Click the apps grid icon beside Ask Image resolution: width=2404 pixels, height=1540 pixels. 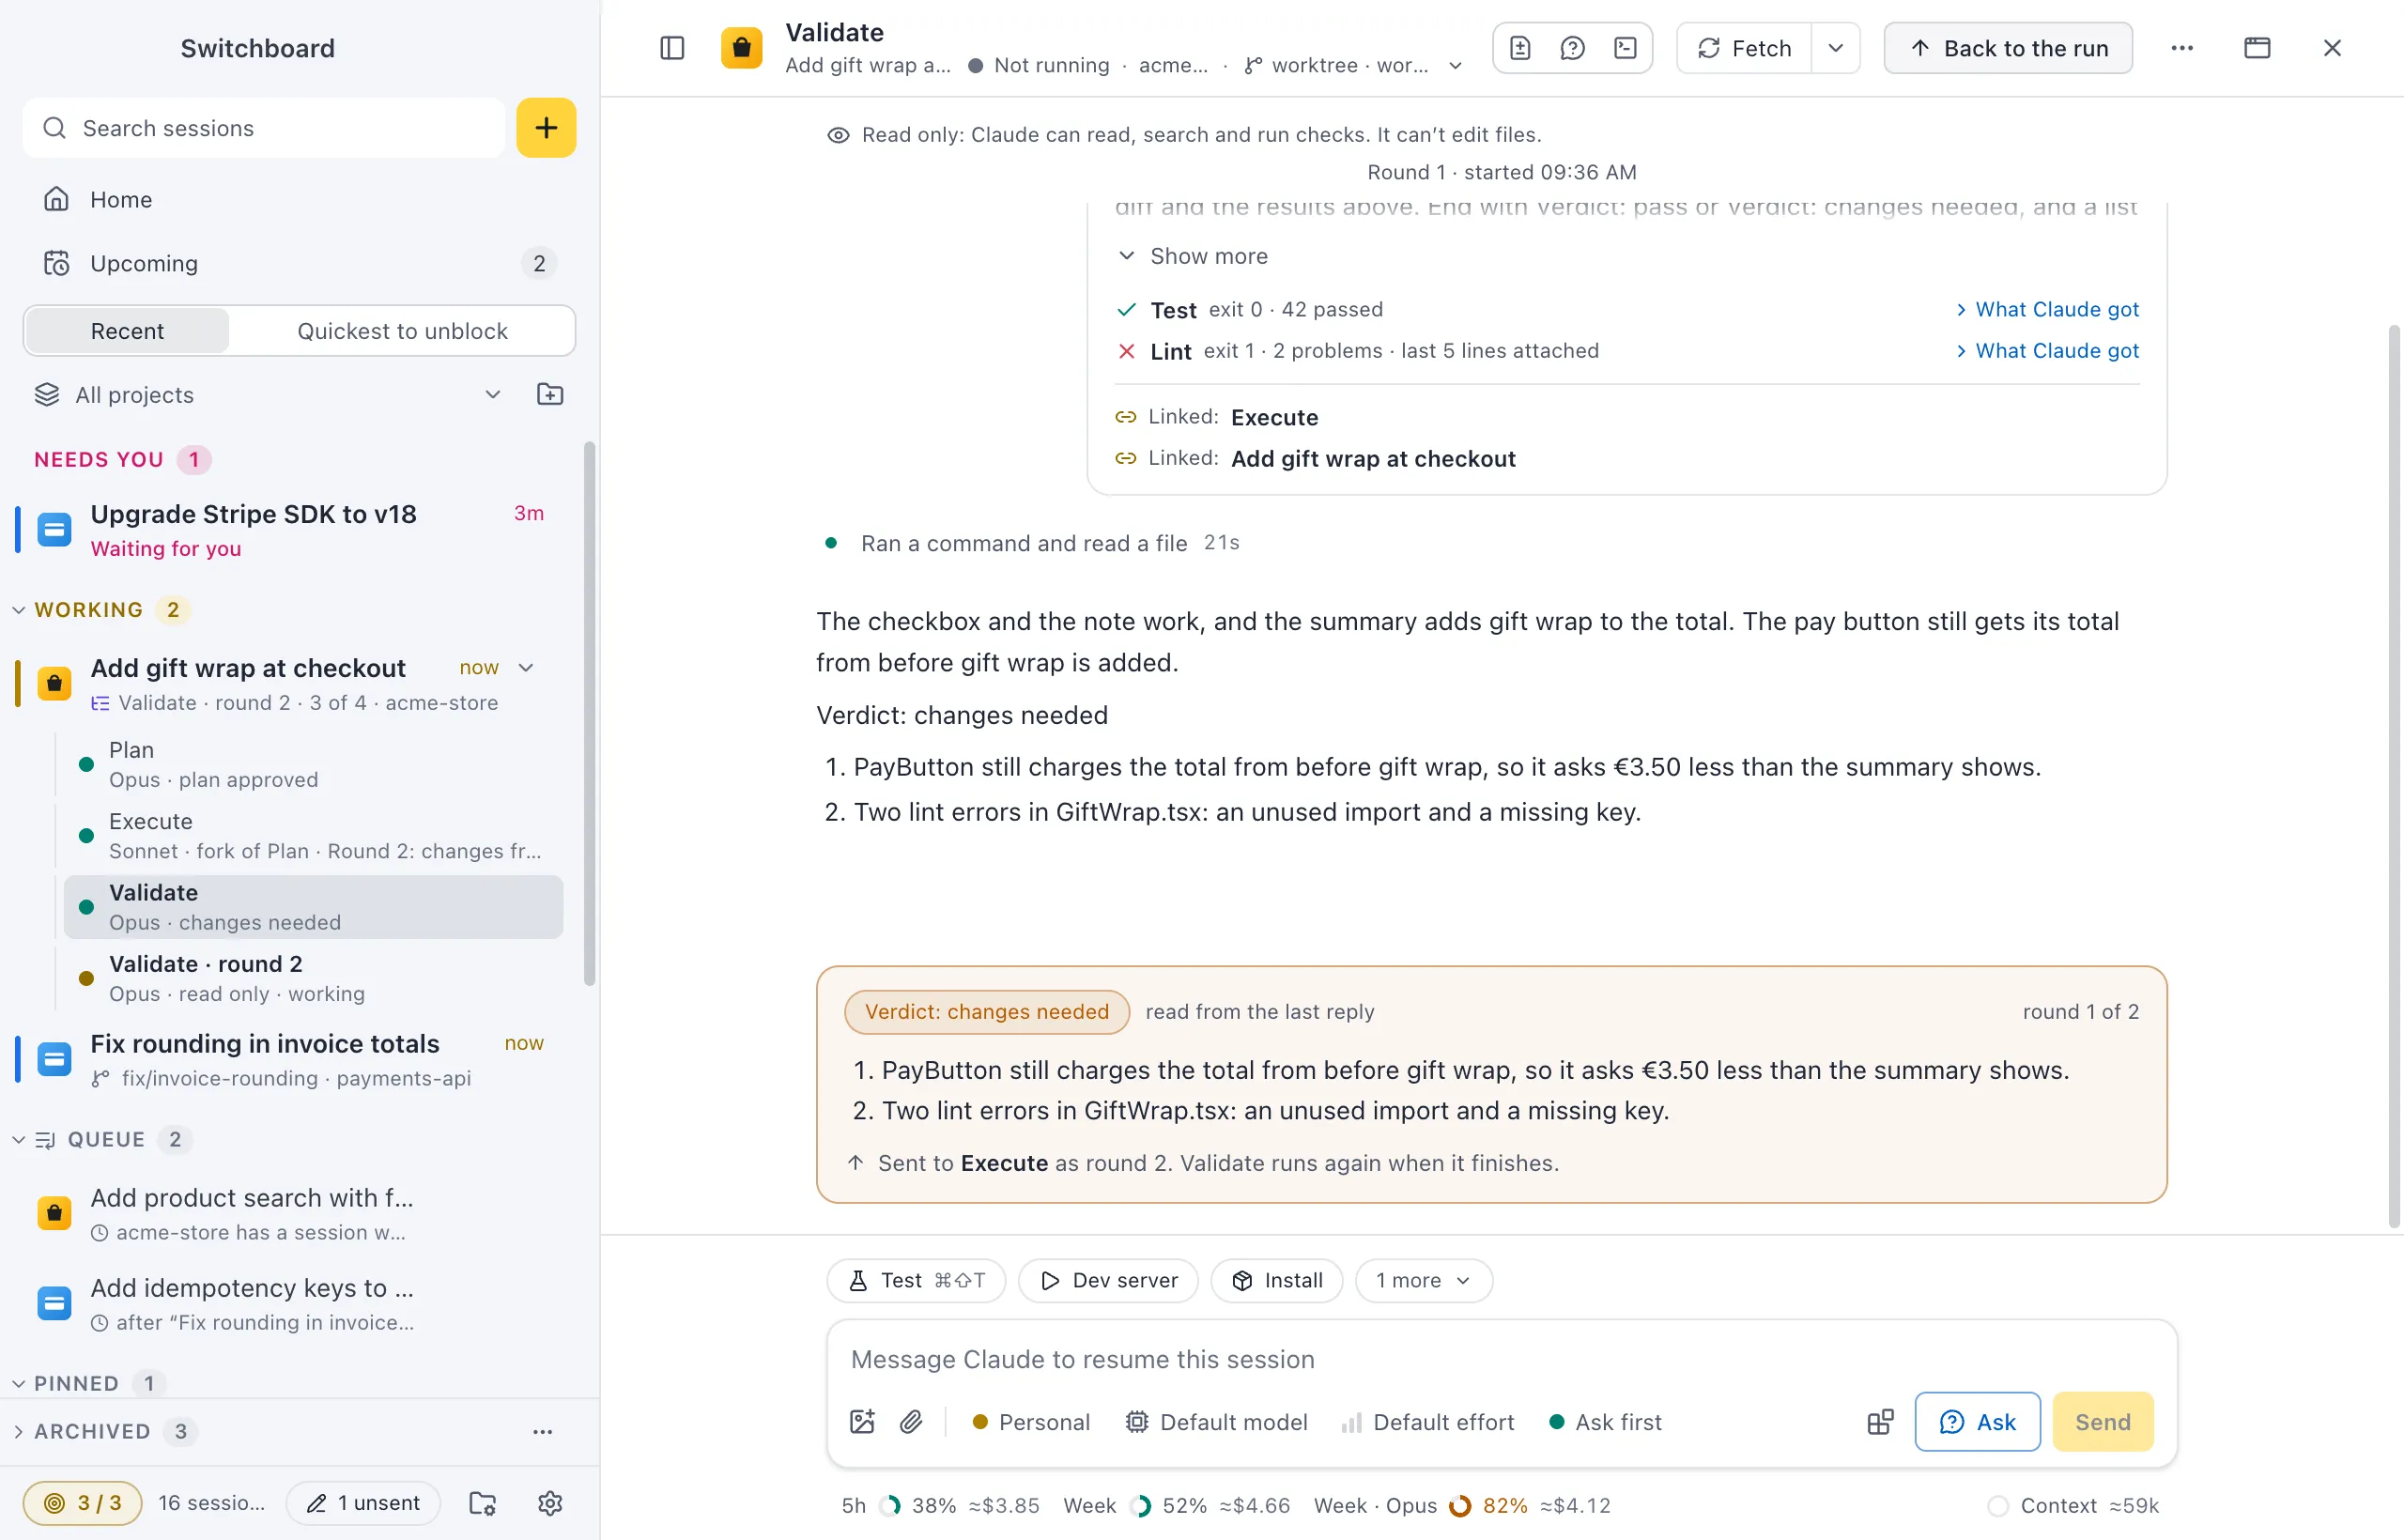pos(1880,1422)
